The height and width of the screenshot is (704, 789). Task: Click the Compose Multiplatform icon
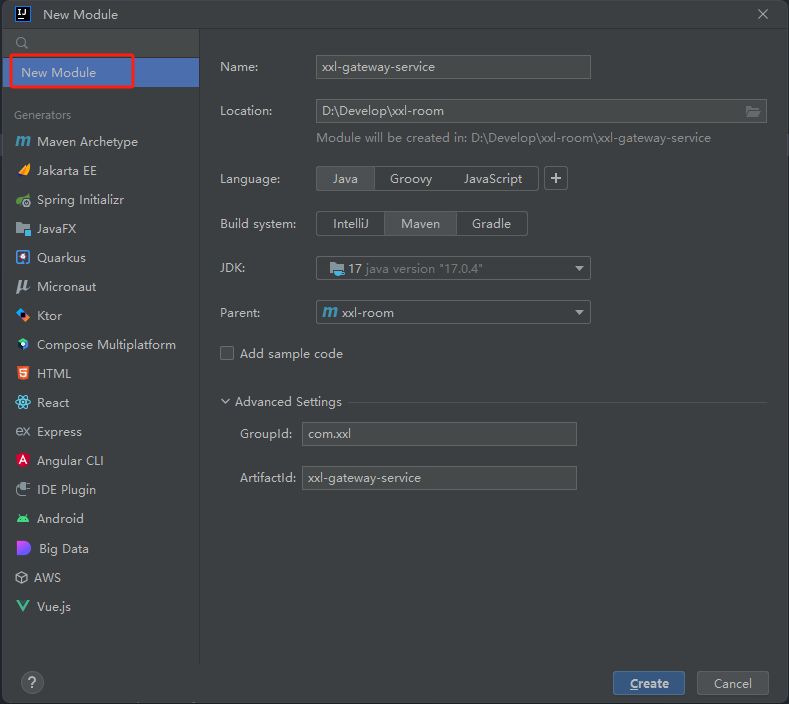tap(23, 345)
